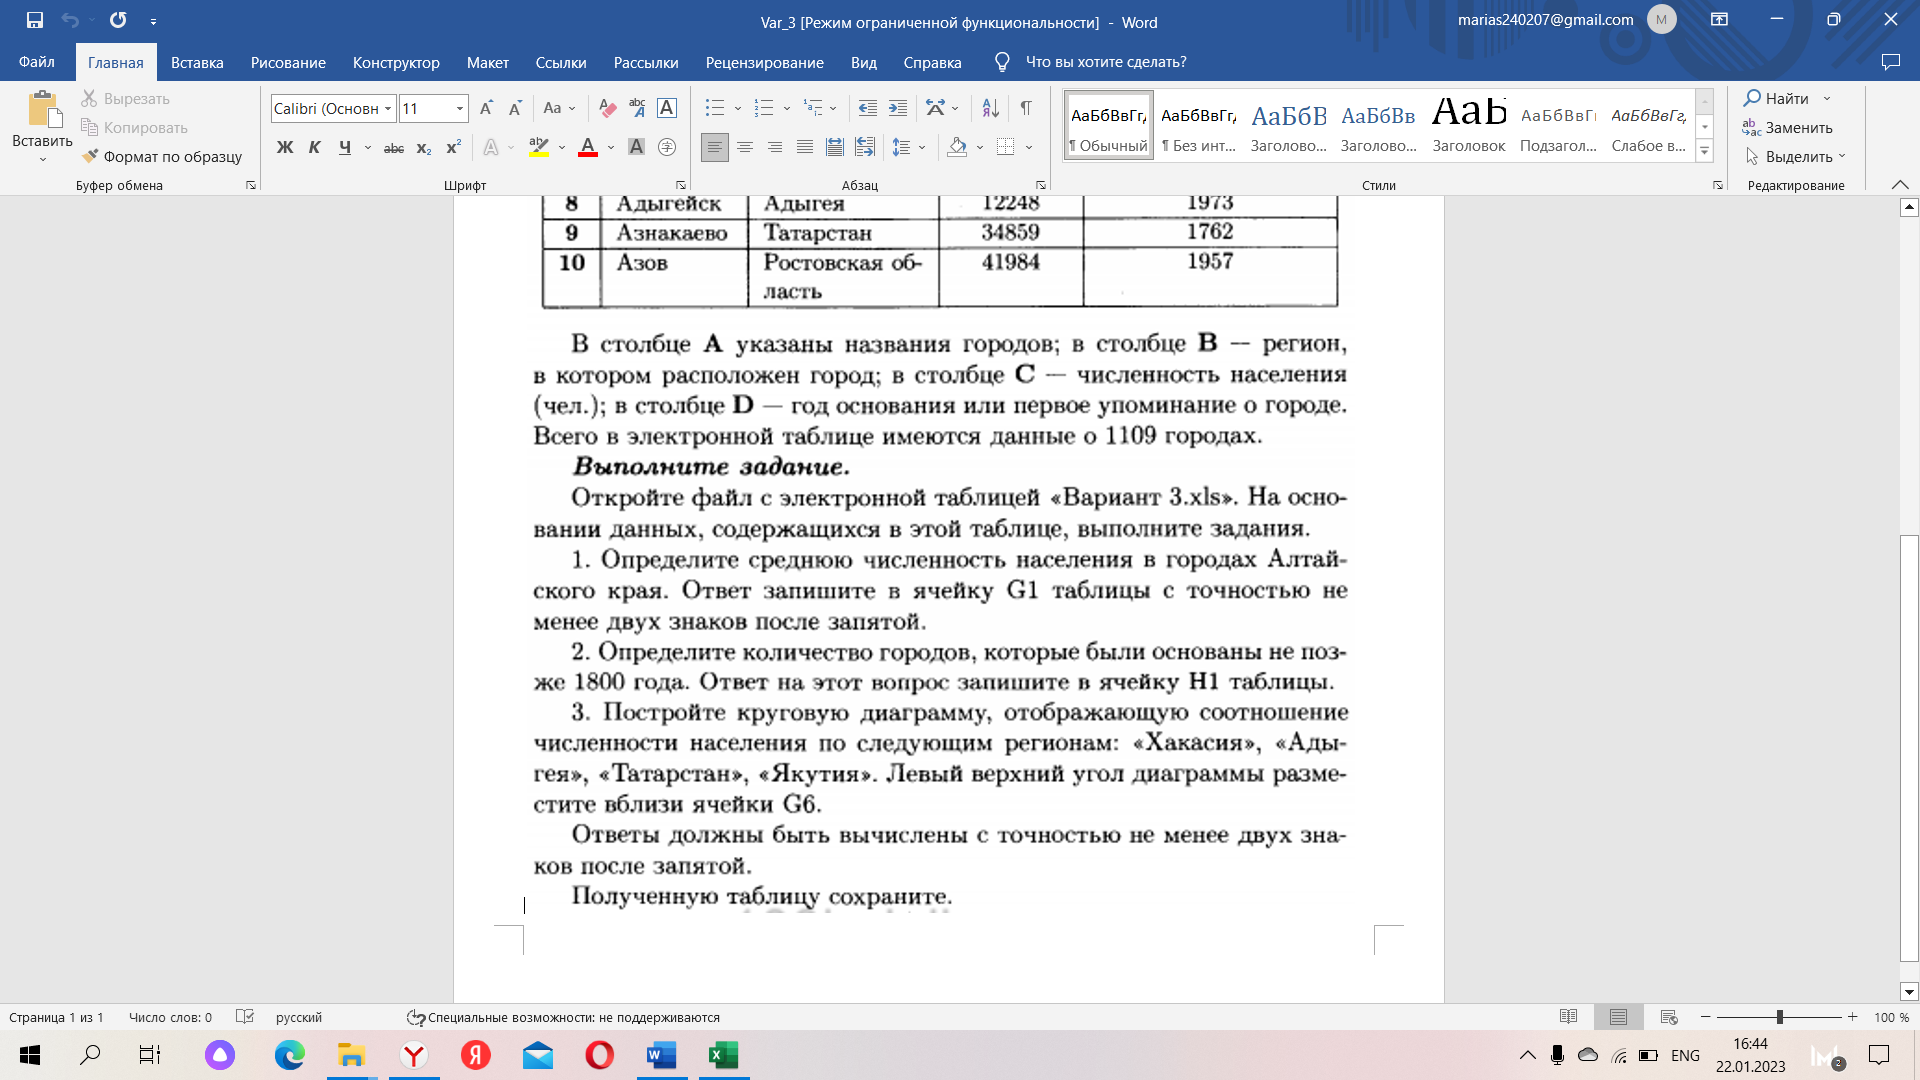Toggle subscript x₂ formatting
This screenshot has width=1920, height=1080.
point(424,148)
